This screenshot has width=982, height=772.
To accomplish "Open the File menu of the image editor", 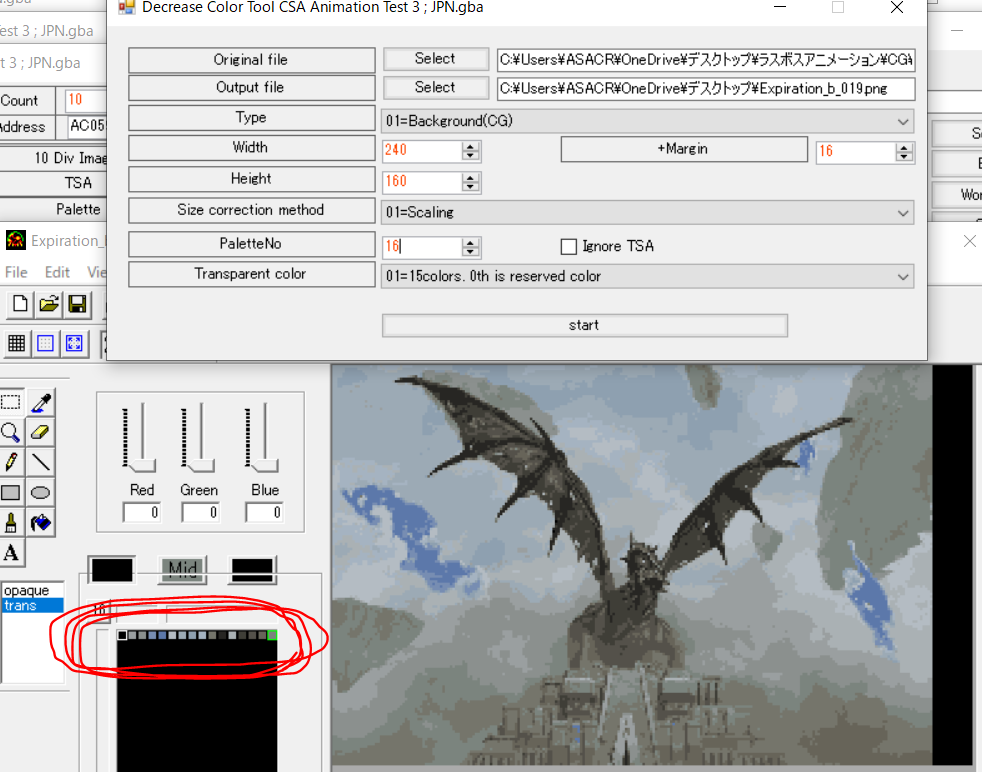I will (16, 272).
